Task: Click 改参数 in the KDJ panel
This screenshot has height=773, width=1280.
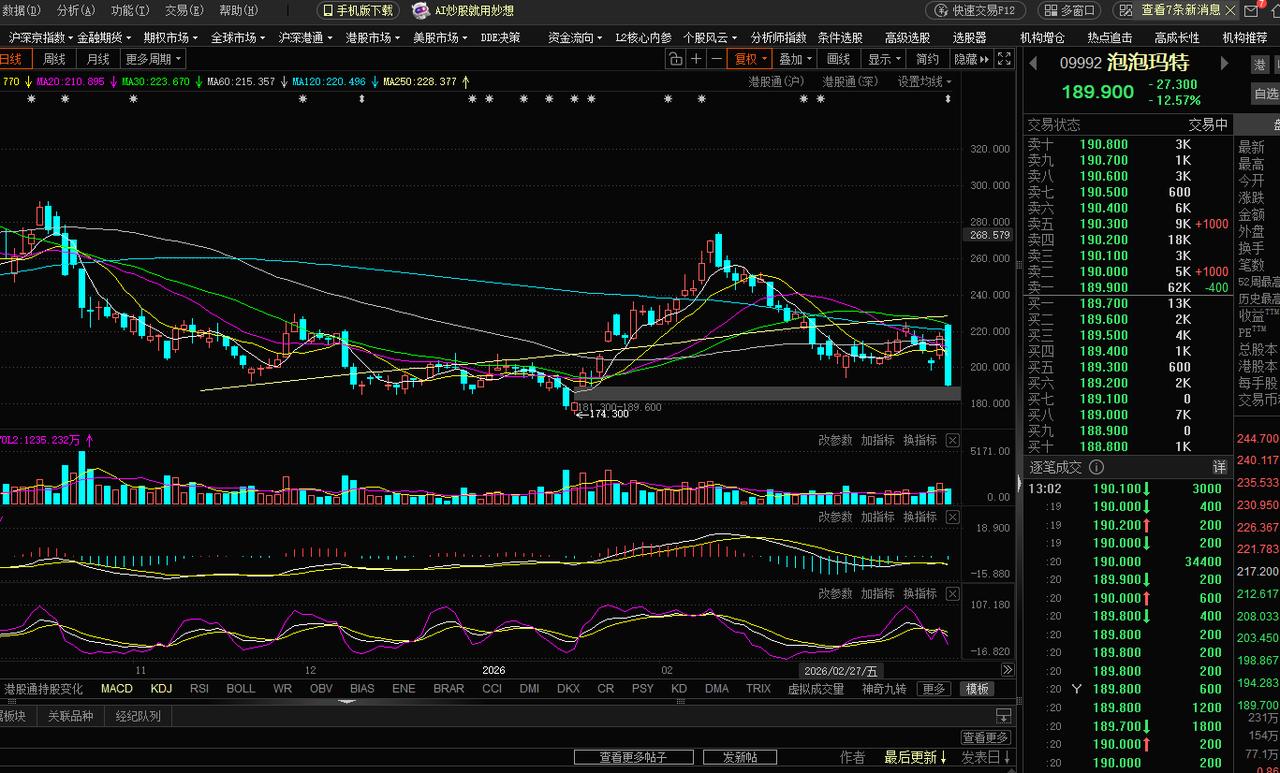Action: 835,593
